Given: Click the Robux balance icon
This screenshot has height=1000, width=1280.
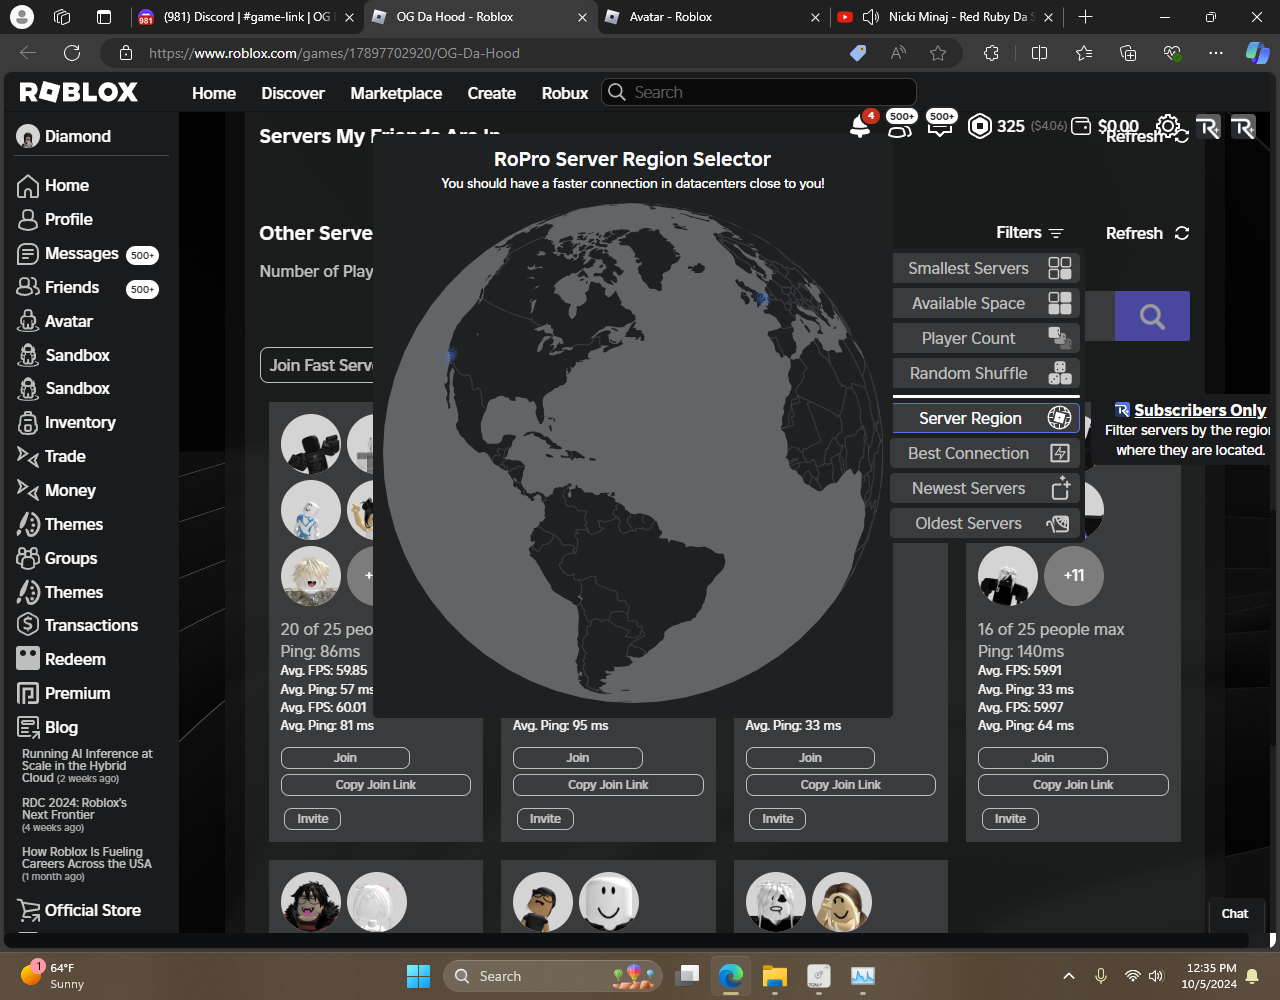Looking at the screenshot, I should click(x=980, y=126).
